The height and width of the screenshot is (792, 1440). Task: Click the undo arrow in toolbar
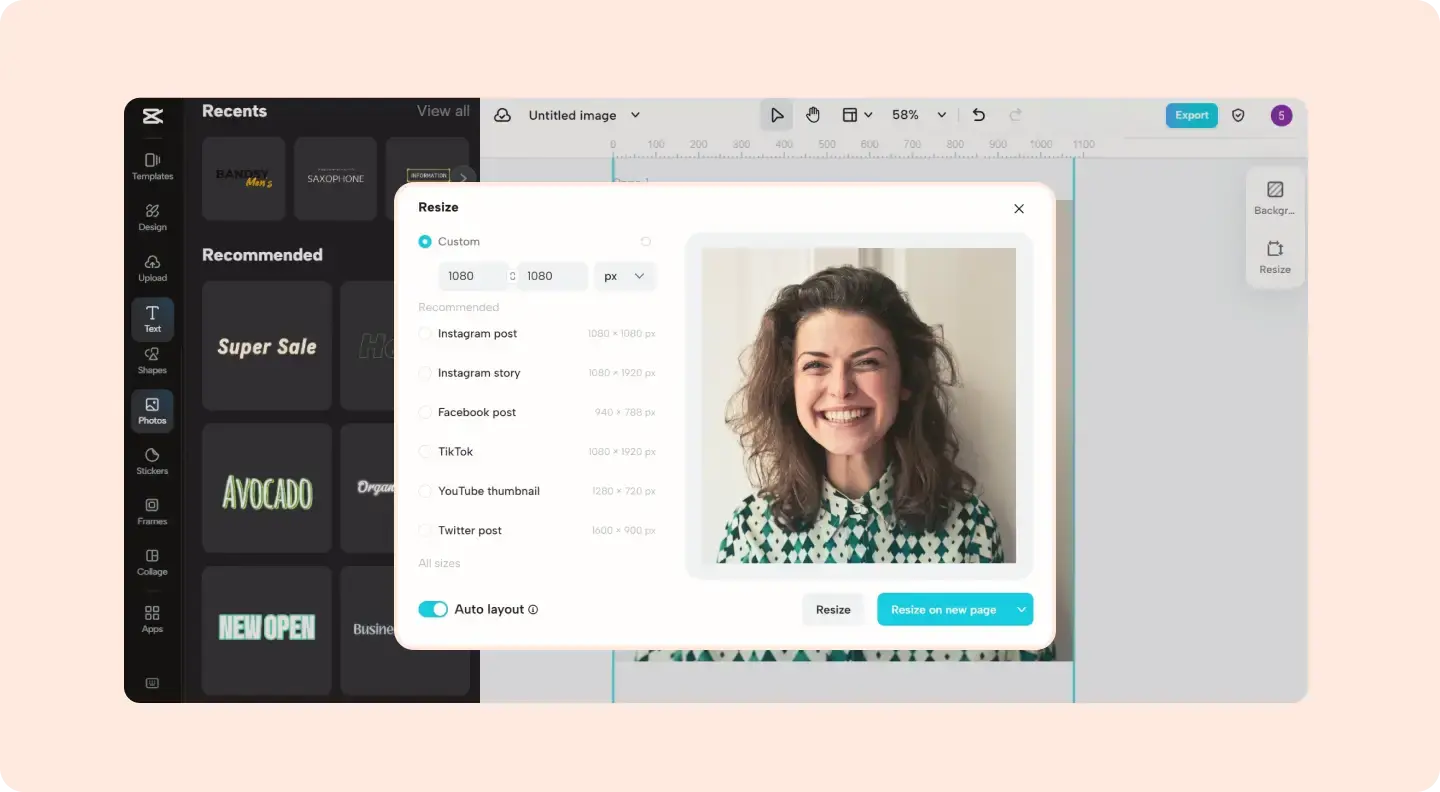(979, 115)
